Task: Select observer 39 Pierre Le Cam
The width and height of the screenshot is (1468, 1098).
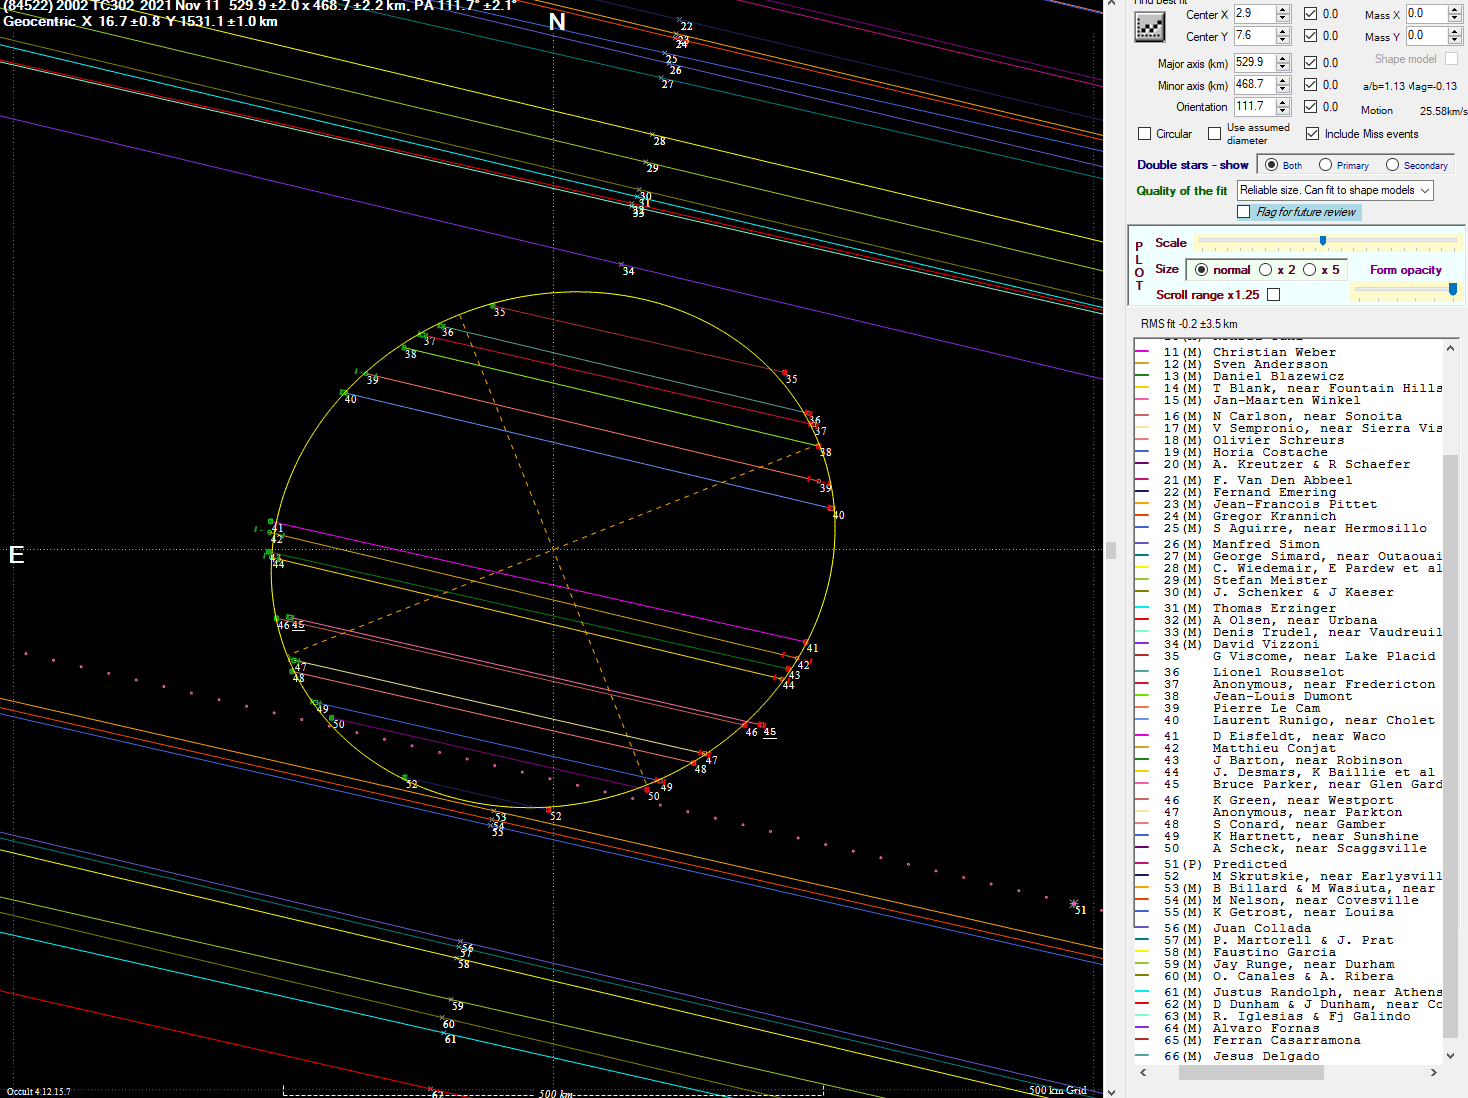Action: click(x=1288, y=708)
